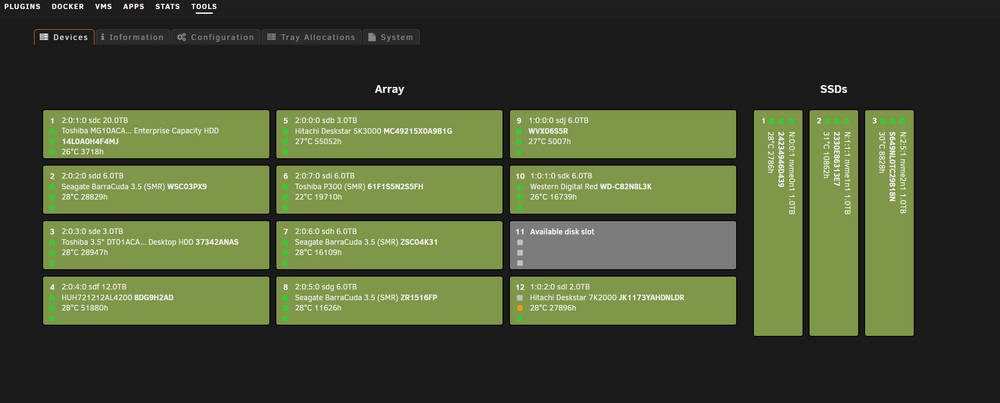
Task: Click serial number WD-C82N8L3K
Action: (626, 187)
